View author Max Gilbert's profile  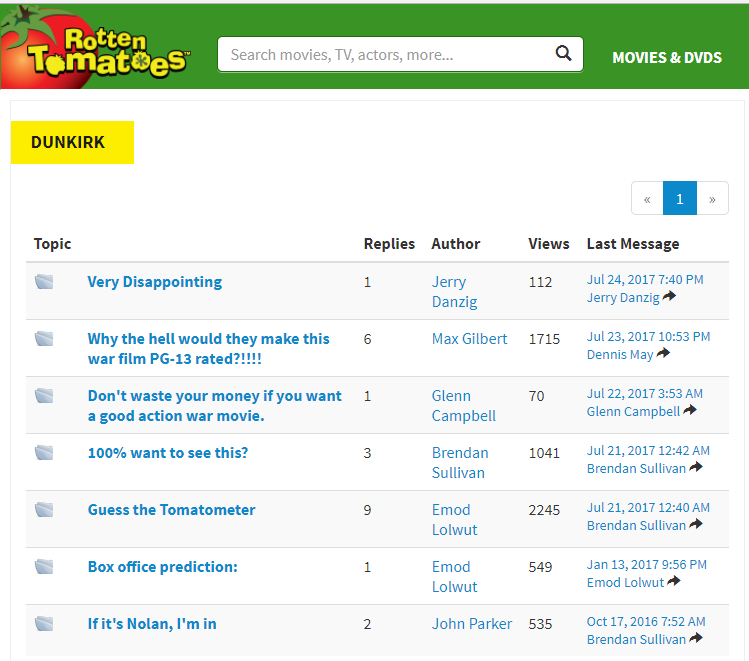pyautogui.click(x=470, y=339)
